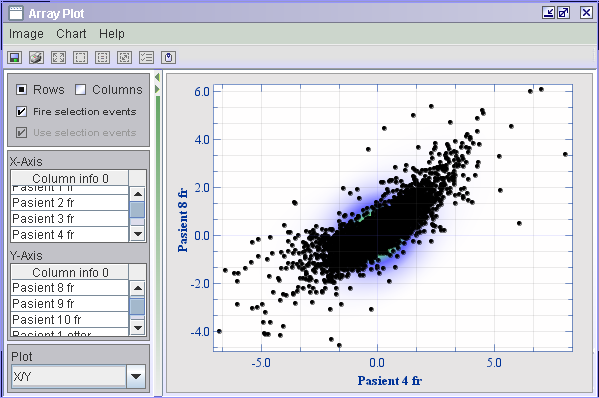
Task: Select the Rows radio option
Action: pyautogui.click(x=21, y=90)
